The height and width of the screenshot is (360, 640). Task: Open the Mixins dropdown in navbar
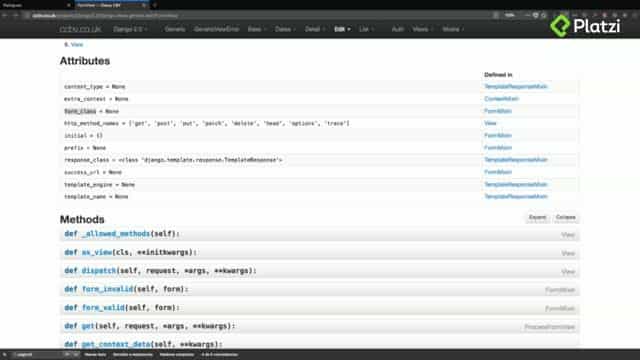453,29
